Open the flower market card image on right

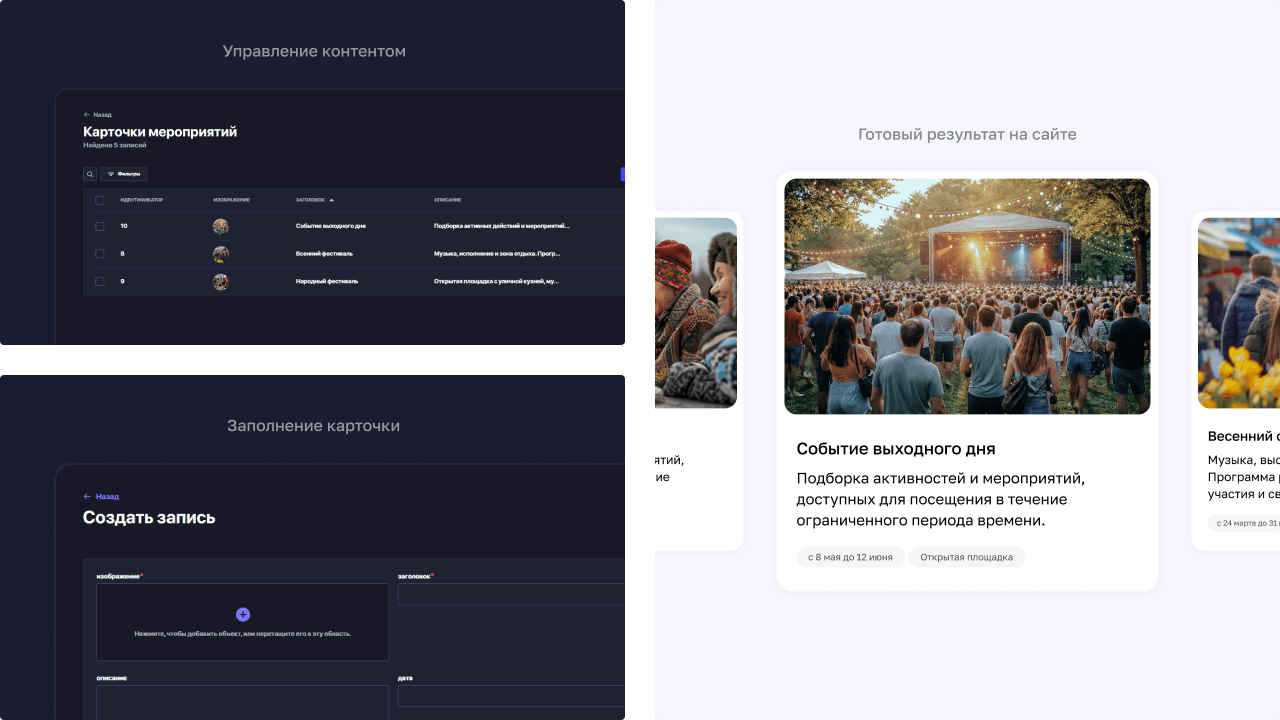[x=1239, y=313]
